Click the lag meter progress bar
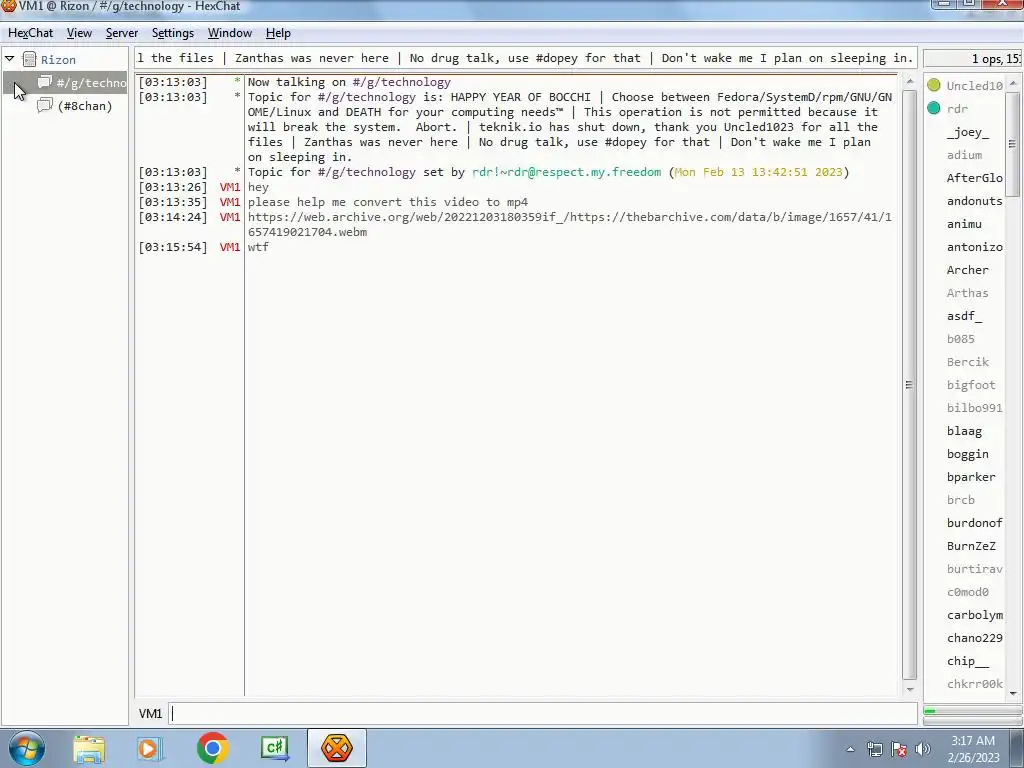 973,711
